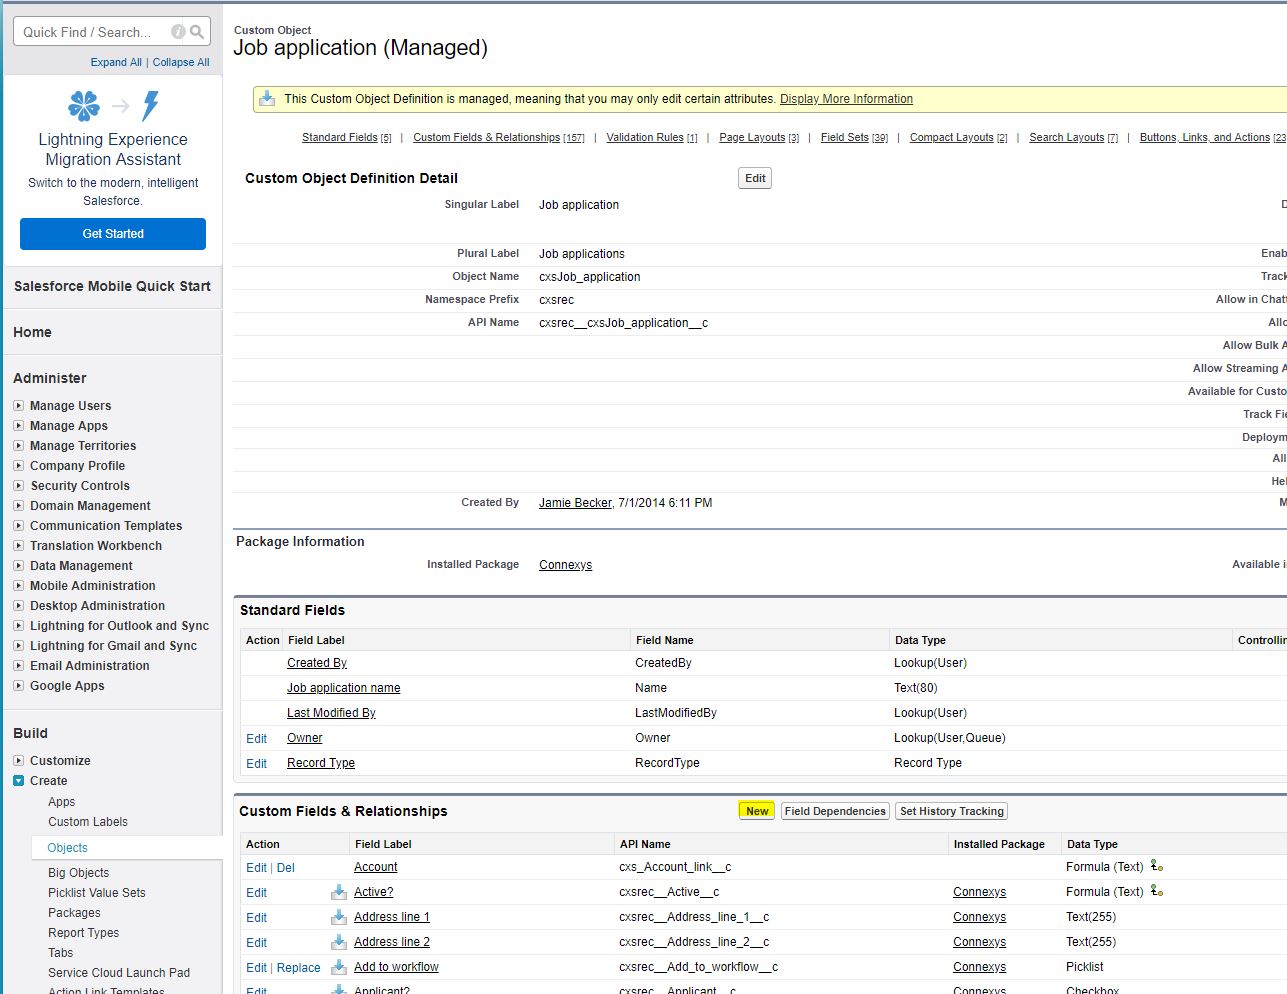Open the Job application name field
Screen dimensions: 1287x994
[x=343, y=688]
